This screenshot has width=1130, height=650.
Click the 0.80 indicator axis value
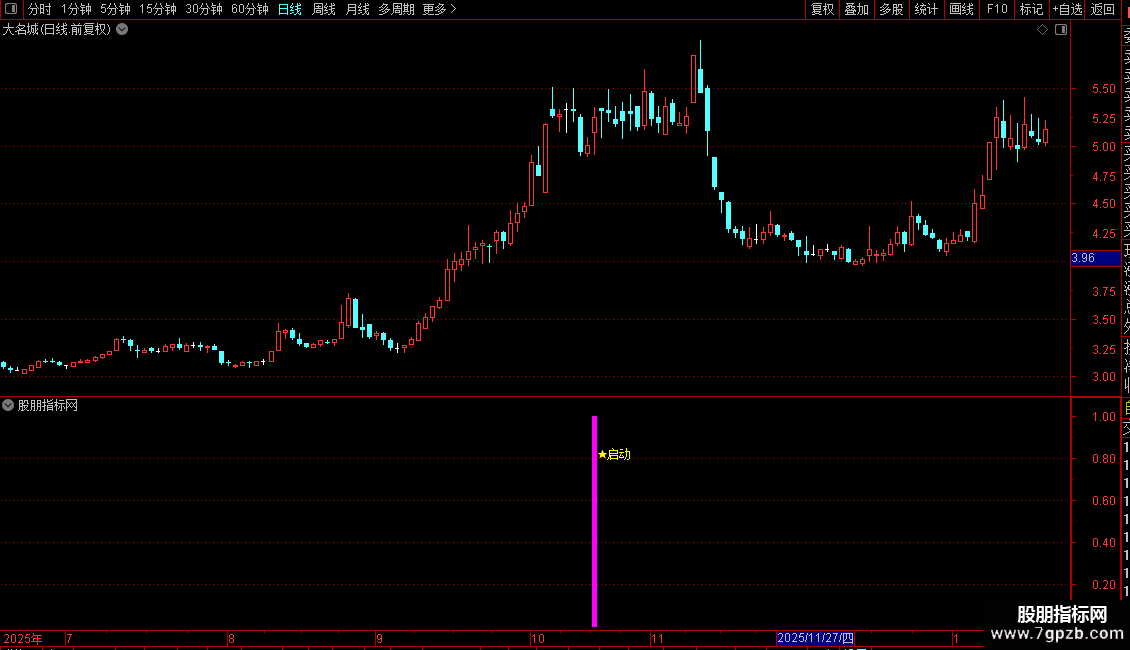pos(1104,458)
